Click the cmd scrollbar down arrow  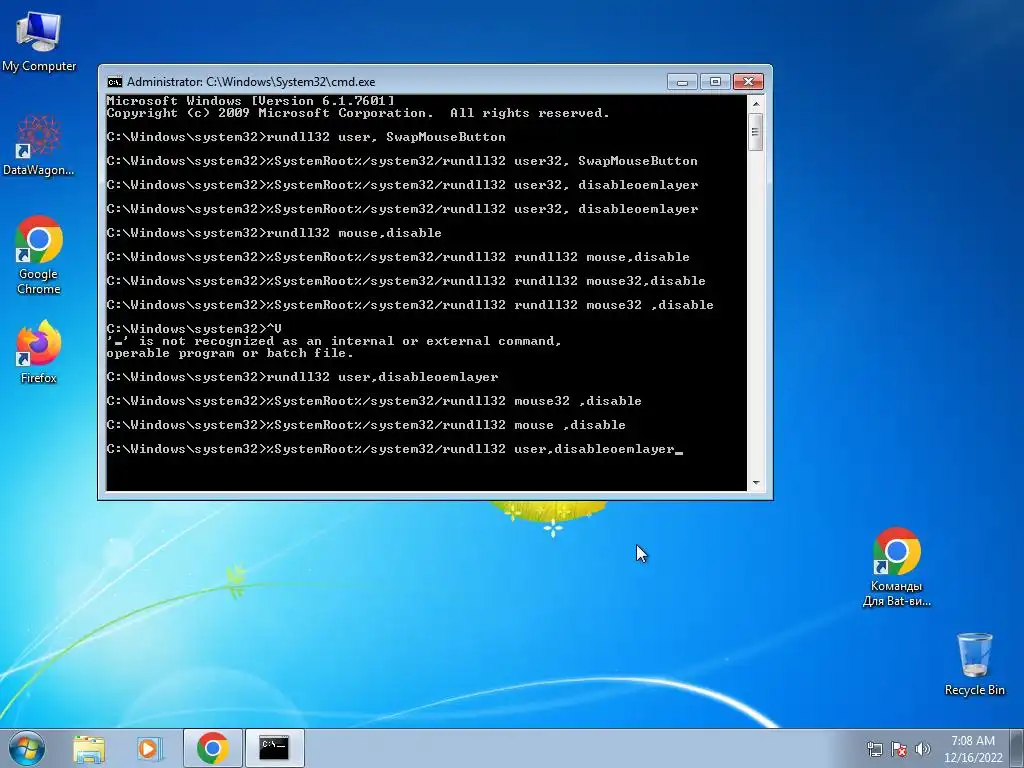click(x=756, y=483)
